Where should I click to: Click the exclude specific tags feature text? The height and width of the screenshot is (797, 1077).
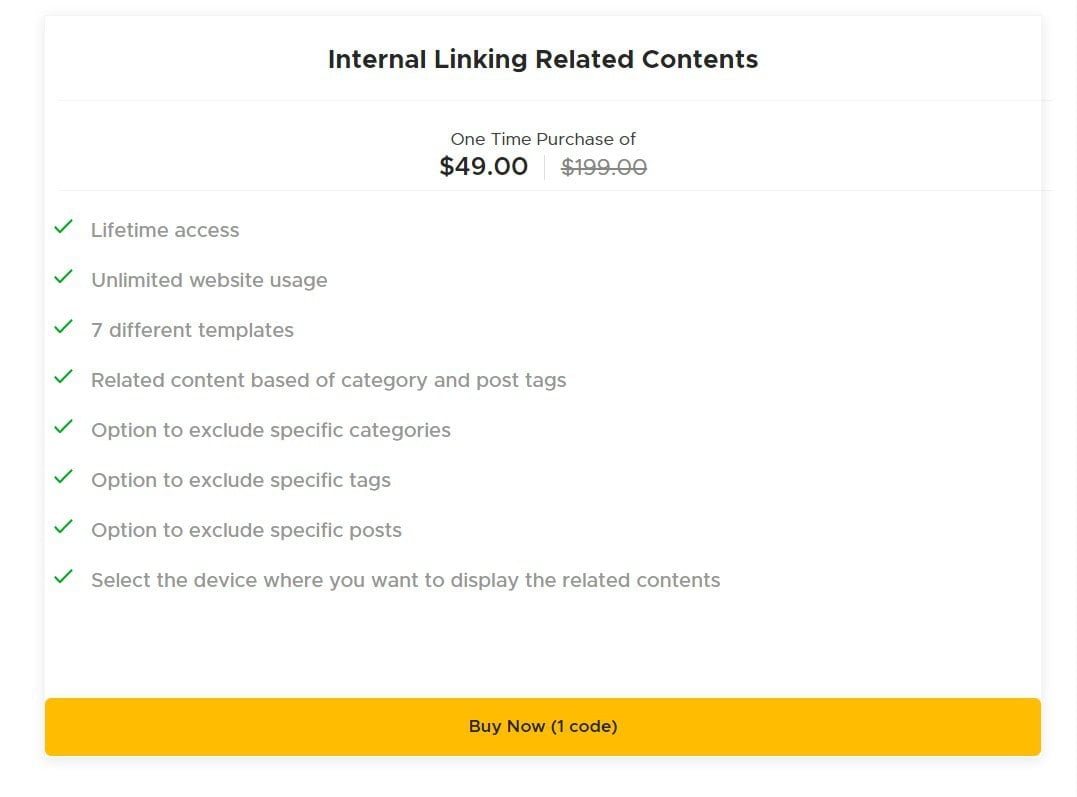(240, 480)
